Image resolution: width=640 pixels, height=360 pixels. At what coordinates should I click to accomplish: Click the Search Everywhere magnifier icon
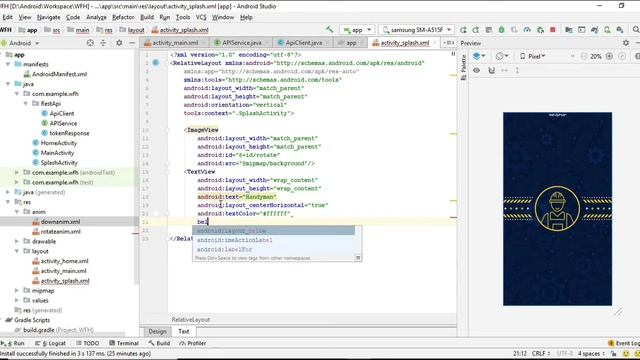point(636,30)
